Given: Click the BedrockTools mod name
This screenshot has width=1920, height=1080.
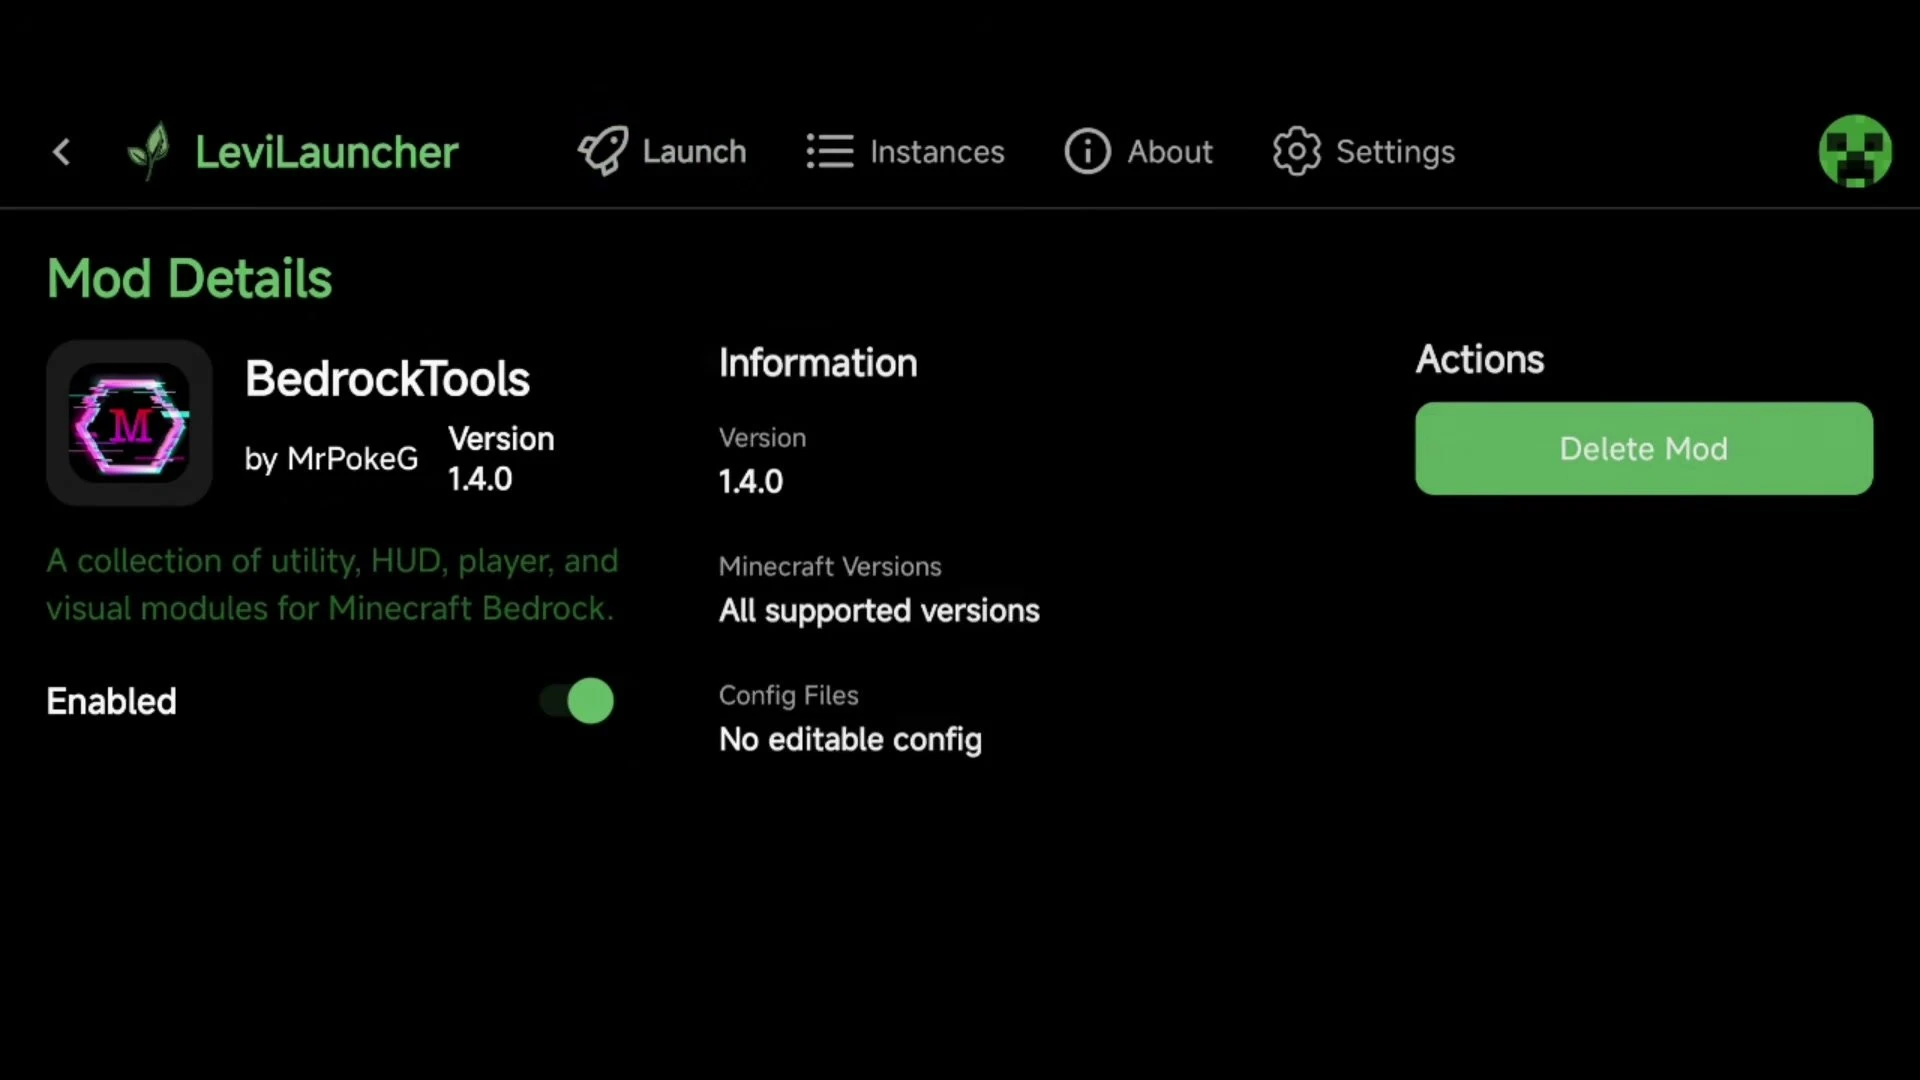Looking at the screenshot, I should pyautogui.click(x=387, y=379).
